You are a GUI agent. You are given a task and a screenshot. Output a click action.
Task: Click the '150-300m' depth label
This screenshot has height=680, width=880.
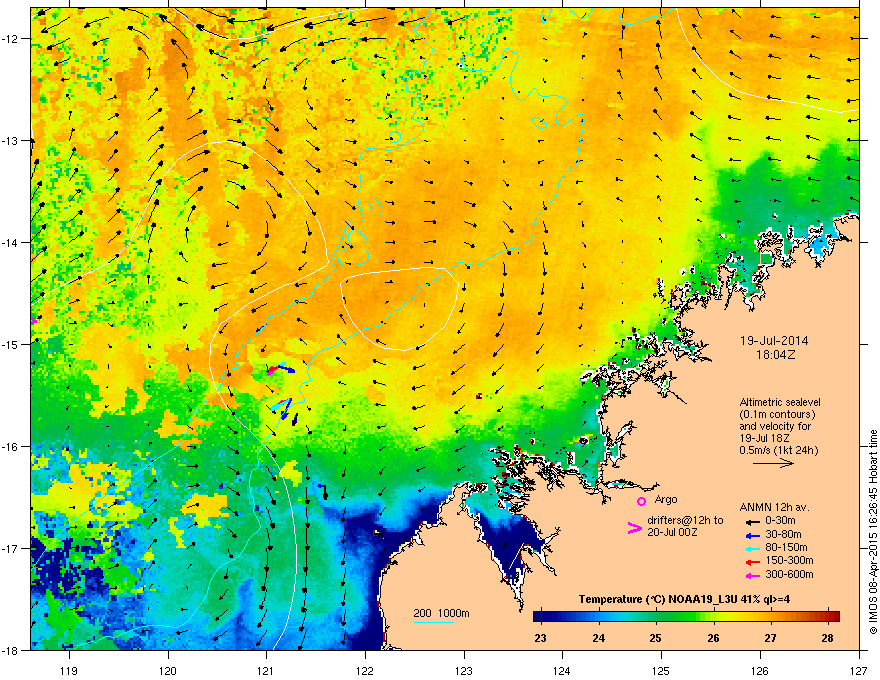(x=789, y=560)
